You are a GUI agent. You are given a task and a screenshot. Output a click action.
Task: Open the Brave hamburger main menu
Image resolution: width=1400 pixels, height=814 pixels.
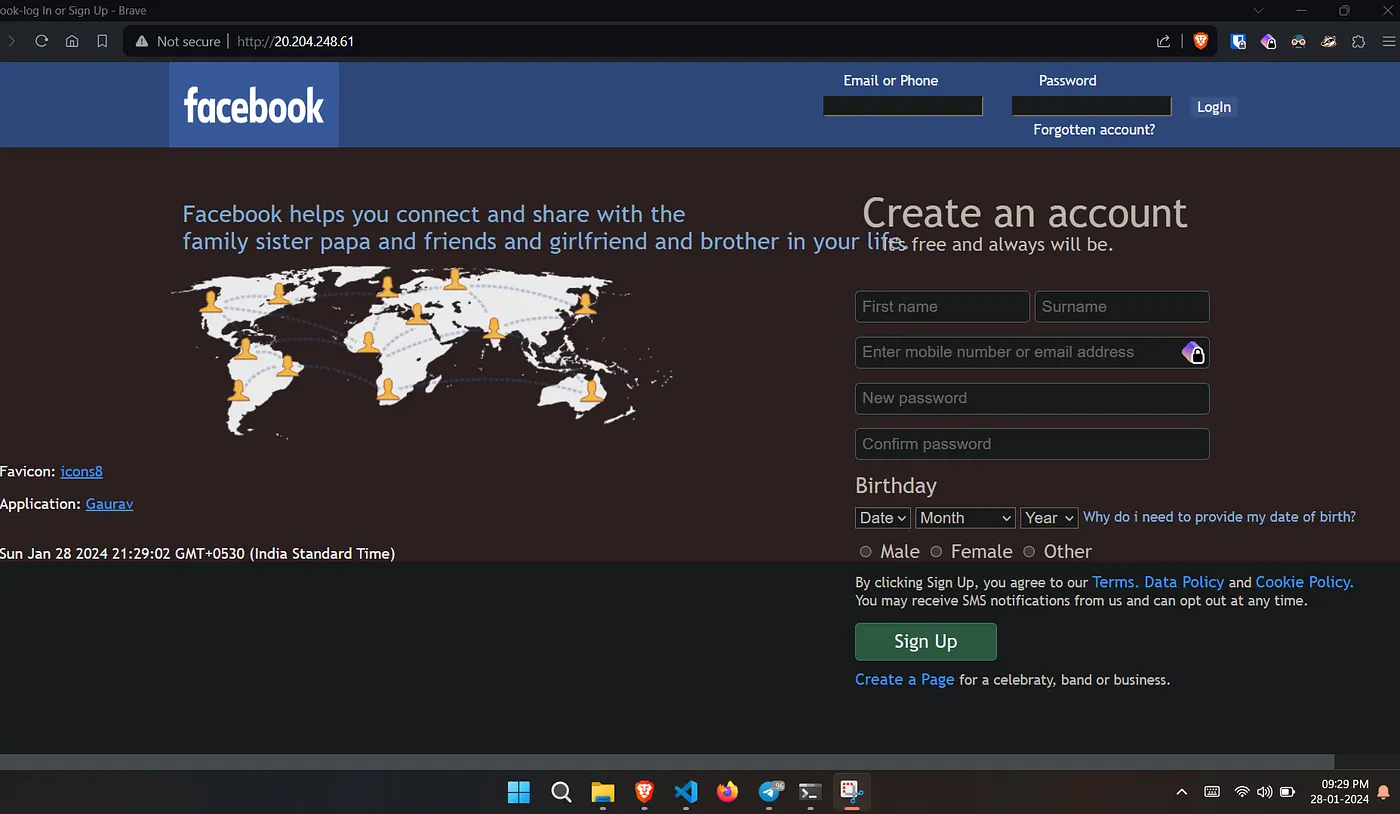[1389, 41]
